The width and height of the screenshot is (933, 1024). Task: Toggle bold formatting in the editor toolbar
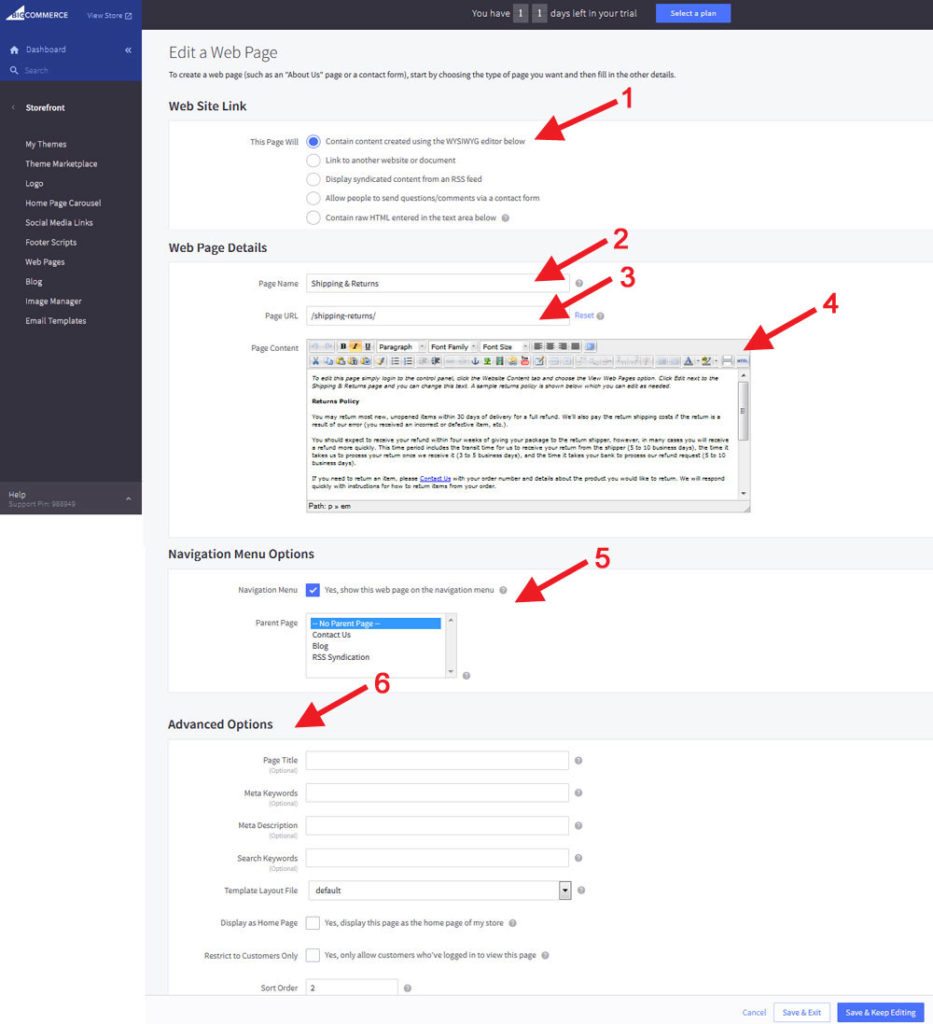[343, 347]
